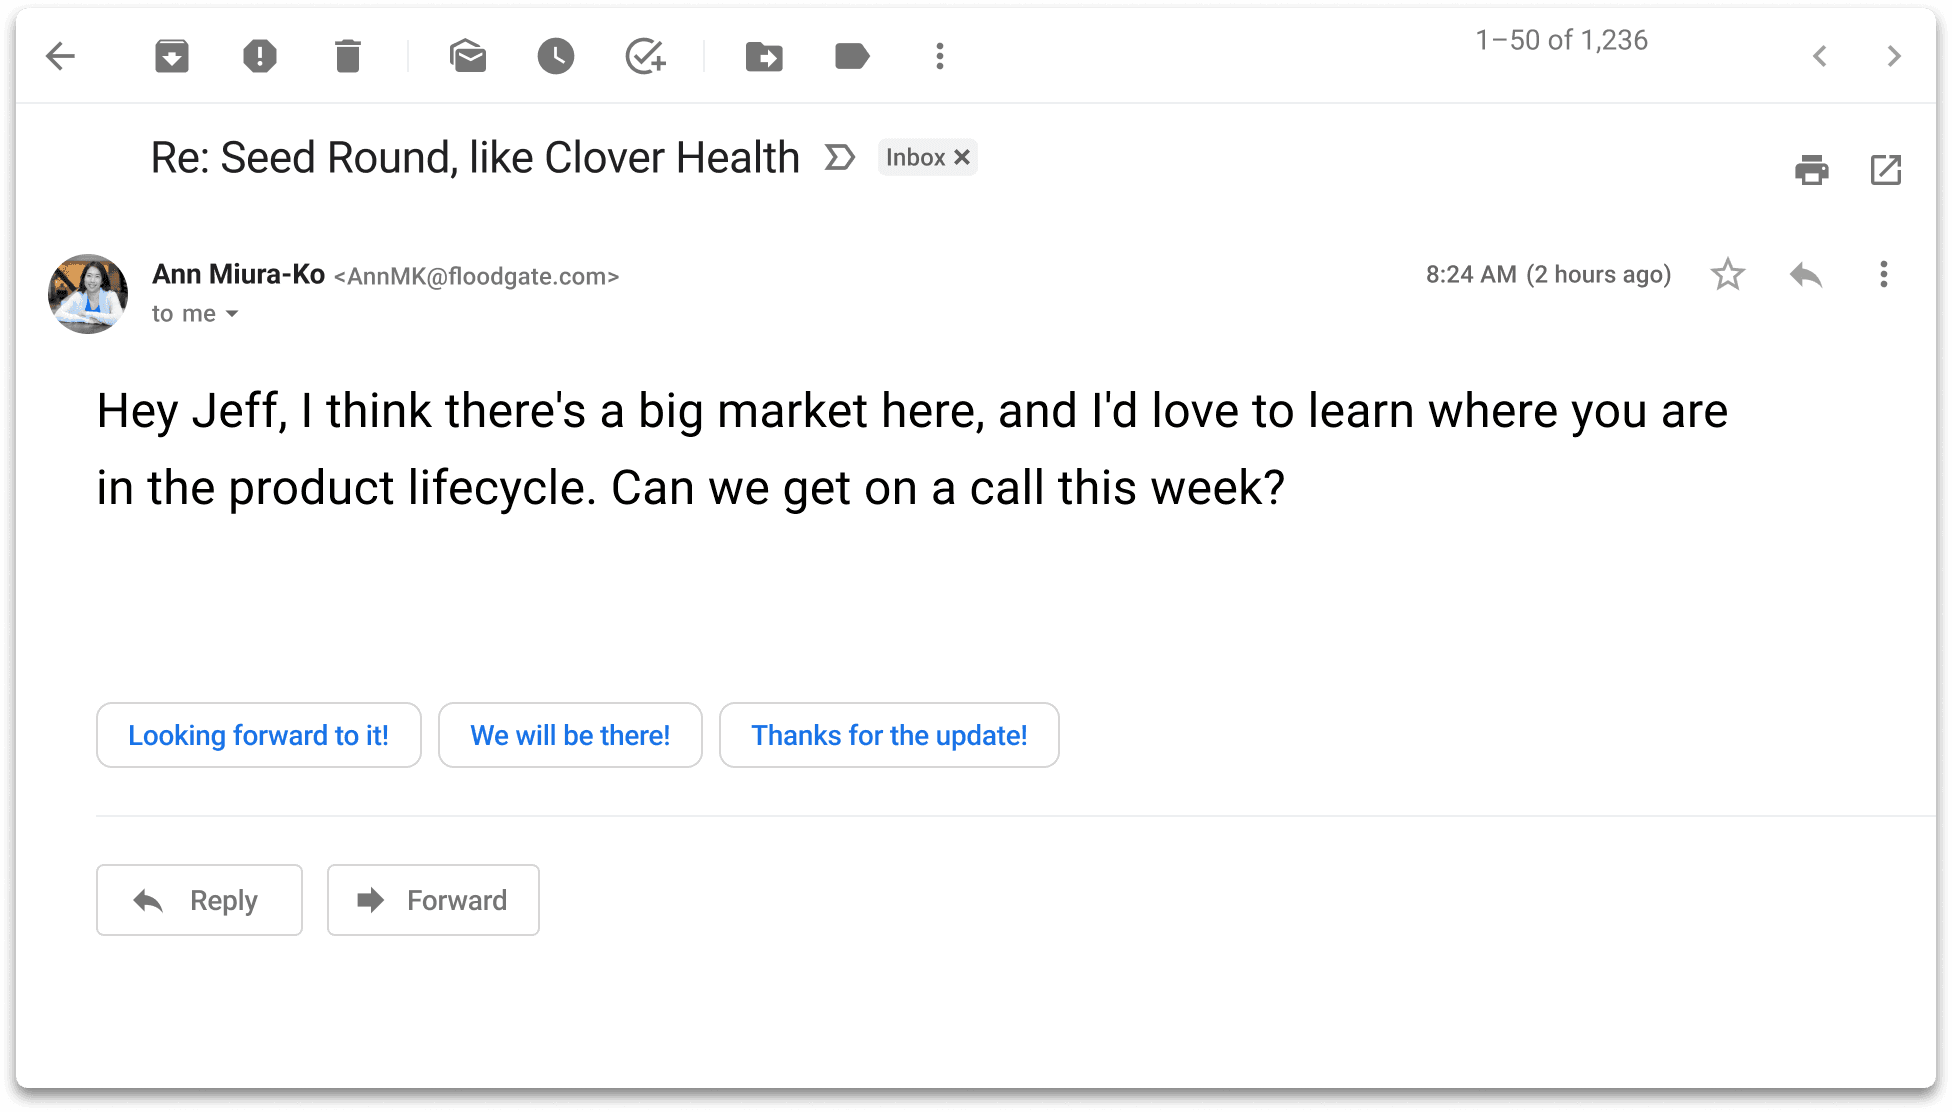The width and height of the screenshot is (1952, 1112).
Task: Mark the email as unread
Action: 468,56
